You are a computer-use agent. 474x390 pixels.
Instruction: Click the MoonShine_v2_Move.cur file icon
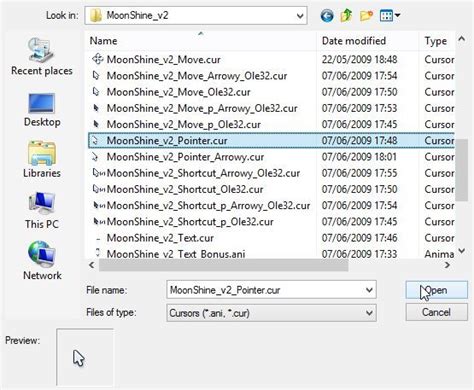(97, 59)
